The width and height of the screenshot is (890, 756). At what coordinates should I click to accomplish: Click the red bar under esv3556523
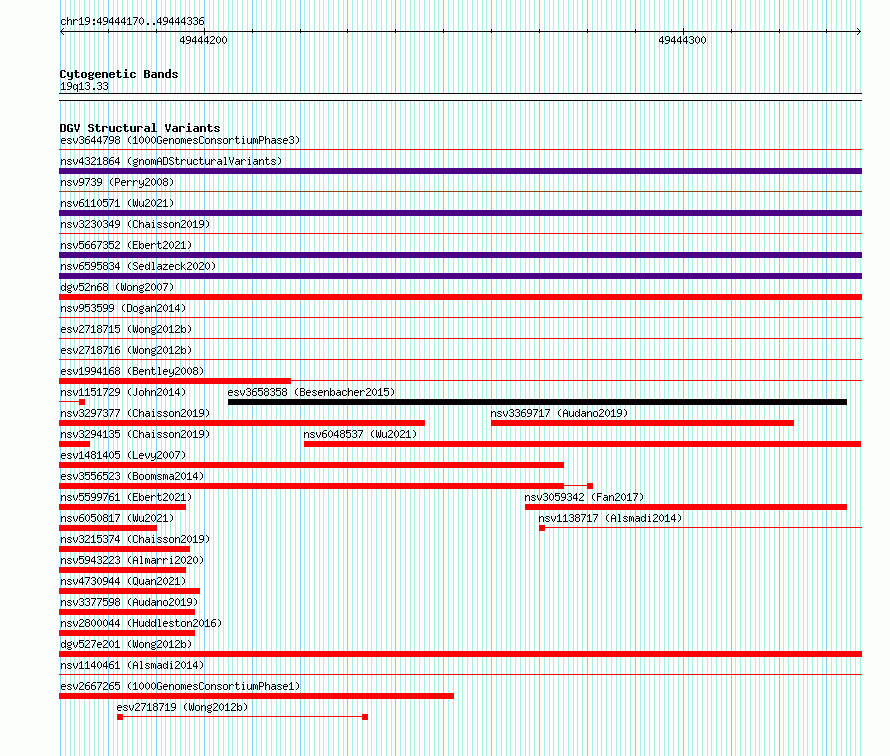[x=311, y=486]
